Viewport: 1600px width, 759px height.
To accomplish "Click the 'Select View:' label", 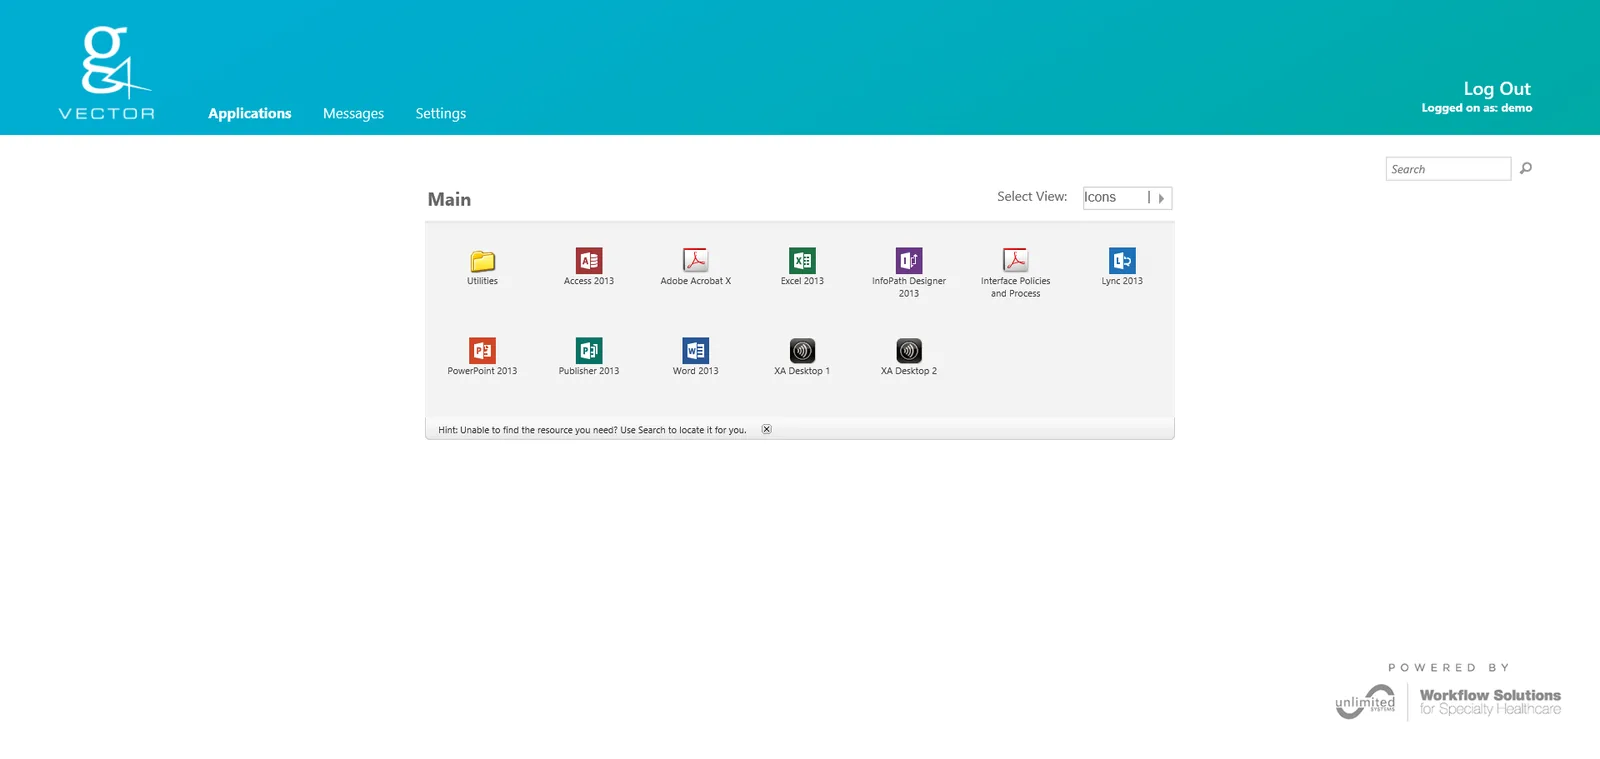I will tap(1032, 197).
